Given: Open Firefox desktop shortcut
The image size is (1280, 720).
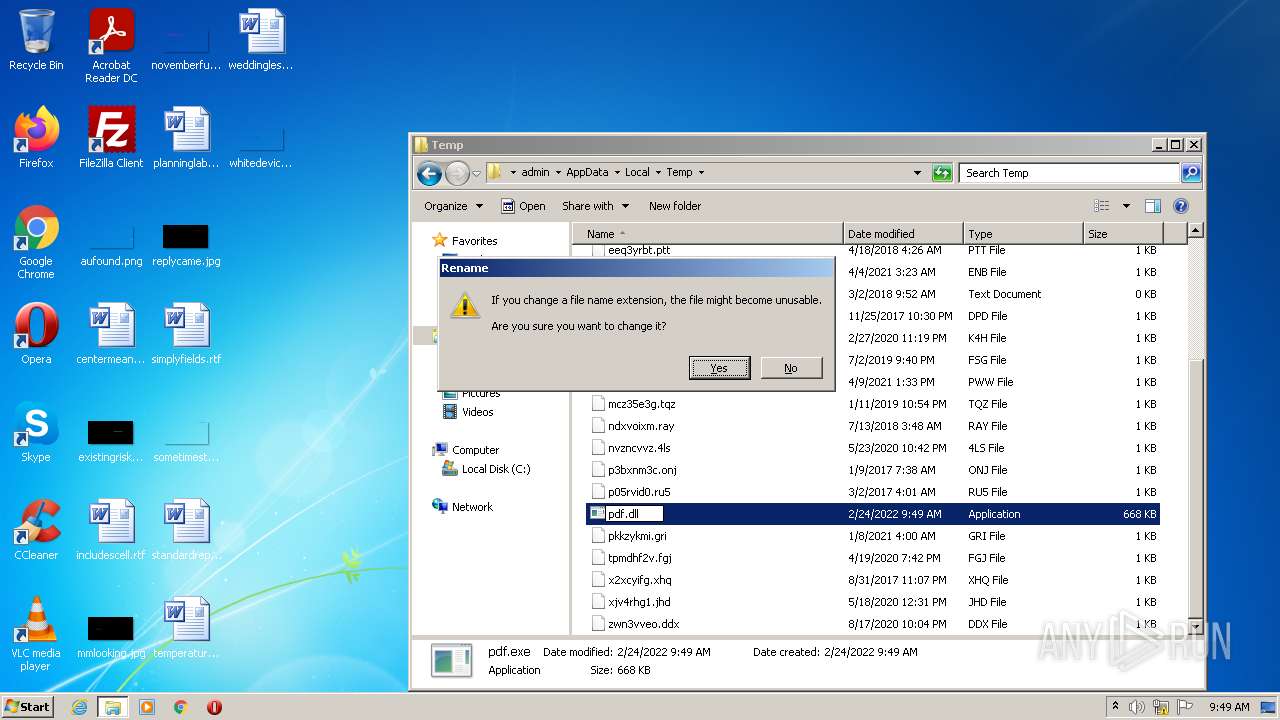Looking at the screenshot, I should click(36, 138).
